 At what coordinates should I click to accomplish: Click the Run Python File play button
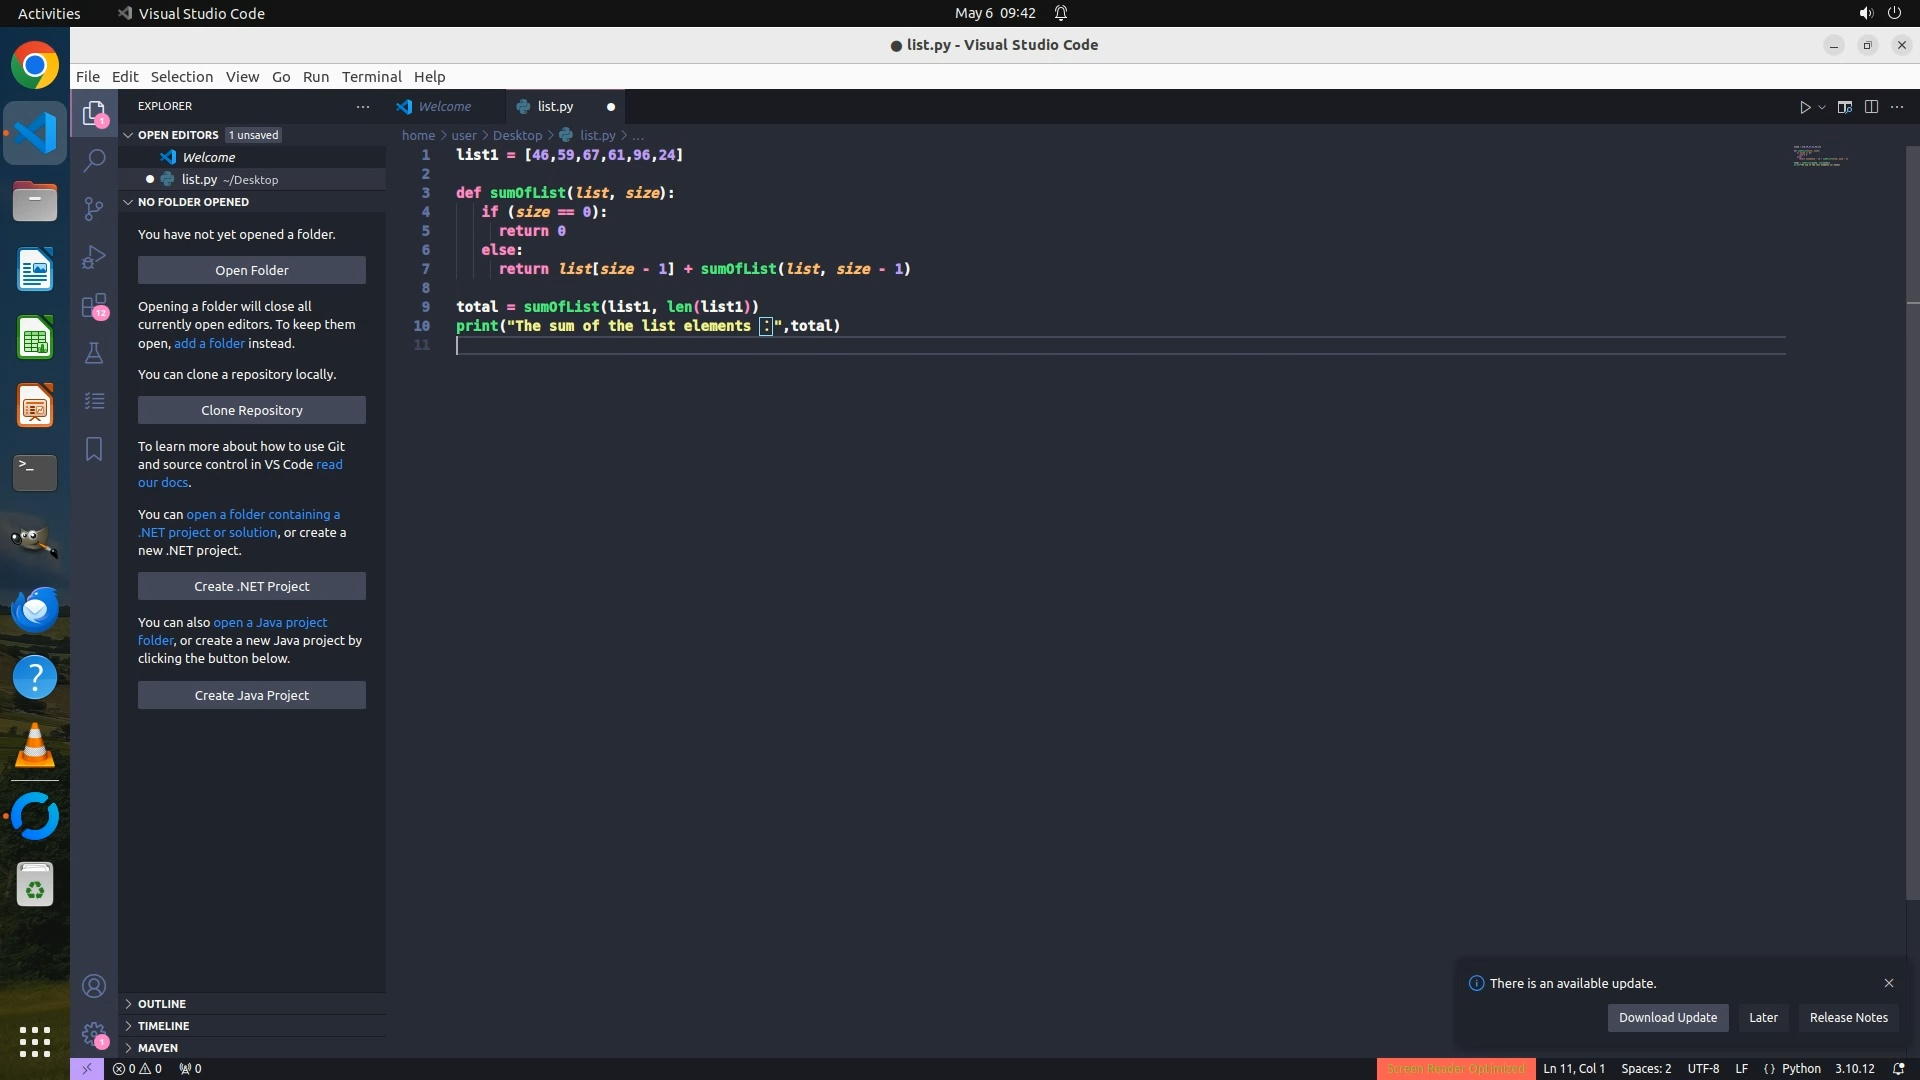coord(1805,107)
